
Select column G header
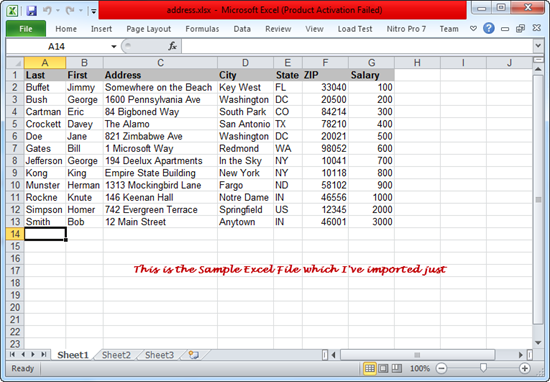pyautogui.click(x=371, y=63)
